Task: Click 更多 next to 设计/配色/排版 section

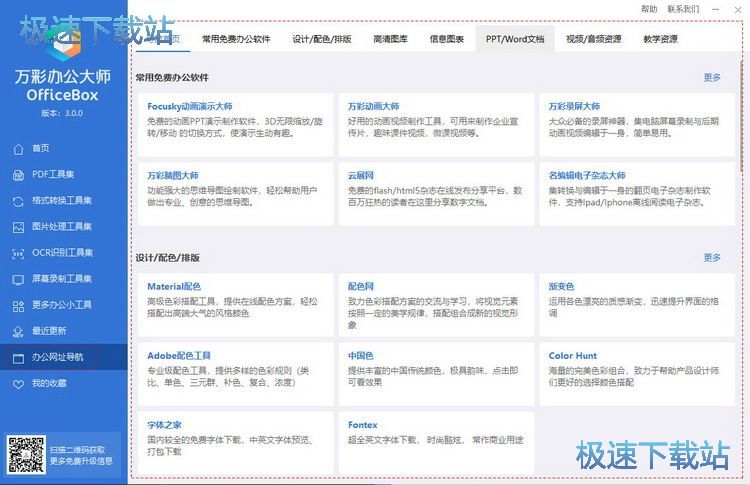Action: [x=712, y=258]
